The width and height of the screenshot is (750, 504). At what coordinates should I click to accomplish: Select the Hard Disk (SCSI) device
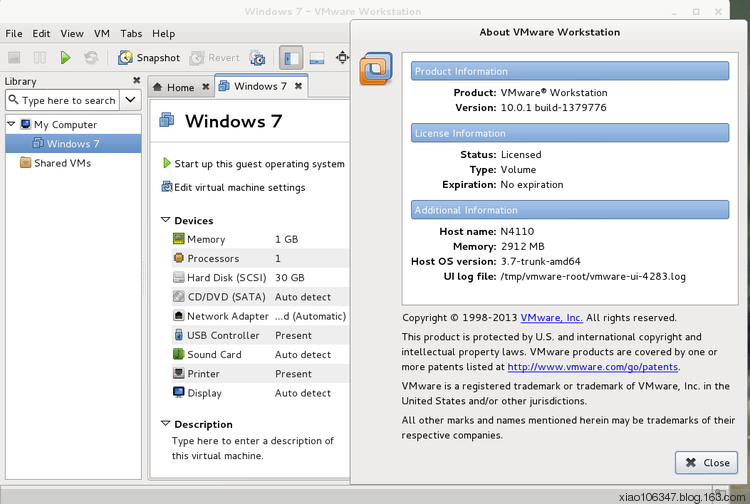click(223, 278)
